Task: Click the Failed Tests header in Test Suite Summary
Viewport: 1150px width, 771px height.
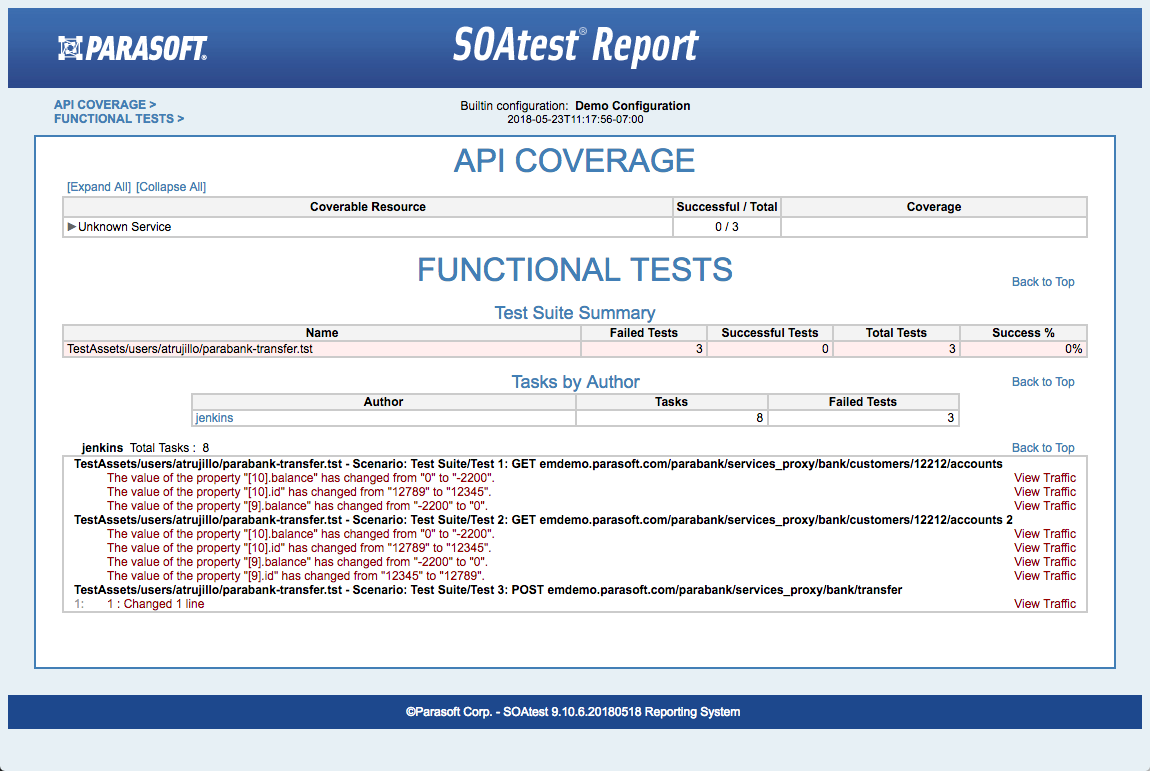Action: [x=644, y=333]
